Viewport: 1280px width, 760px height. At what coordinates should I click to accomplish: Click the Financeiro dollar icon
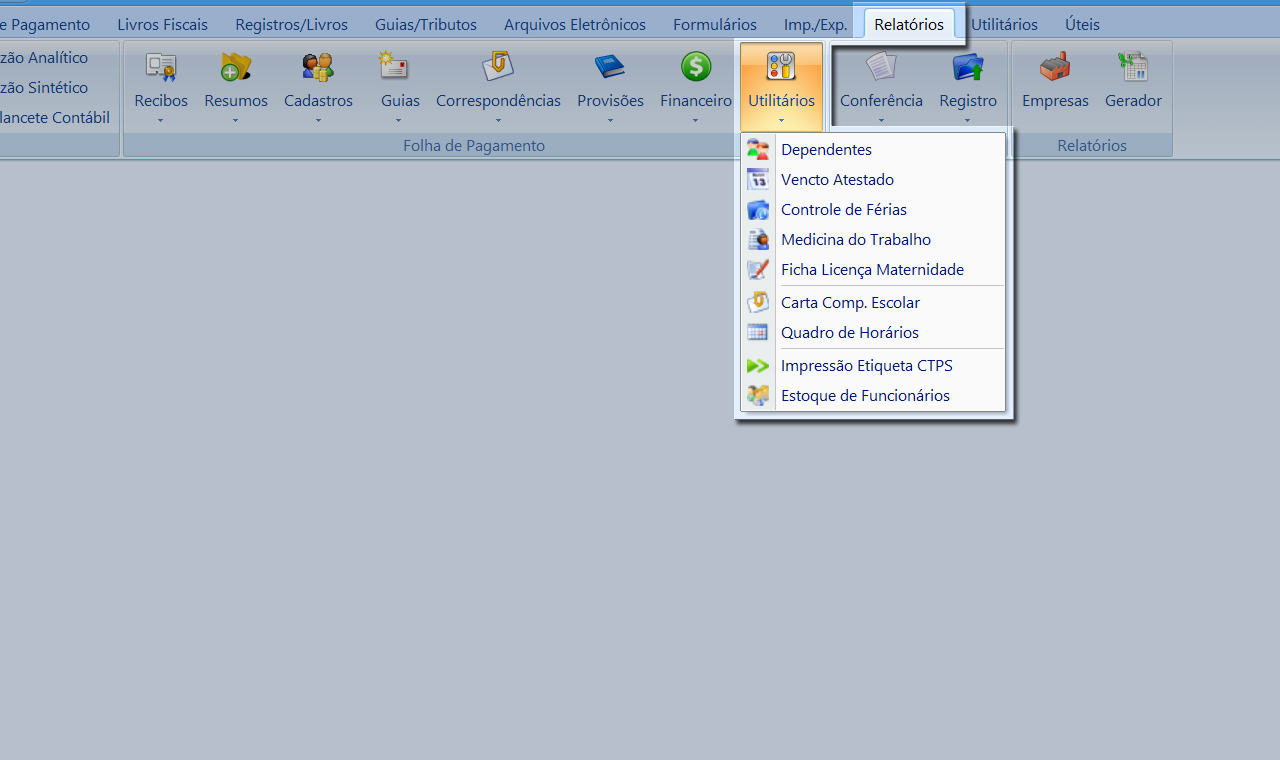coord(696,68)
